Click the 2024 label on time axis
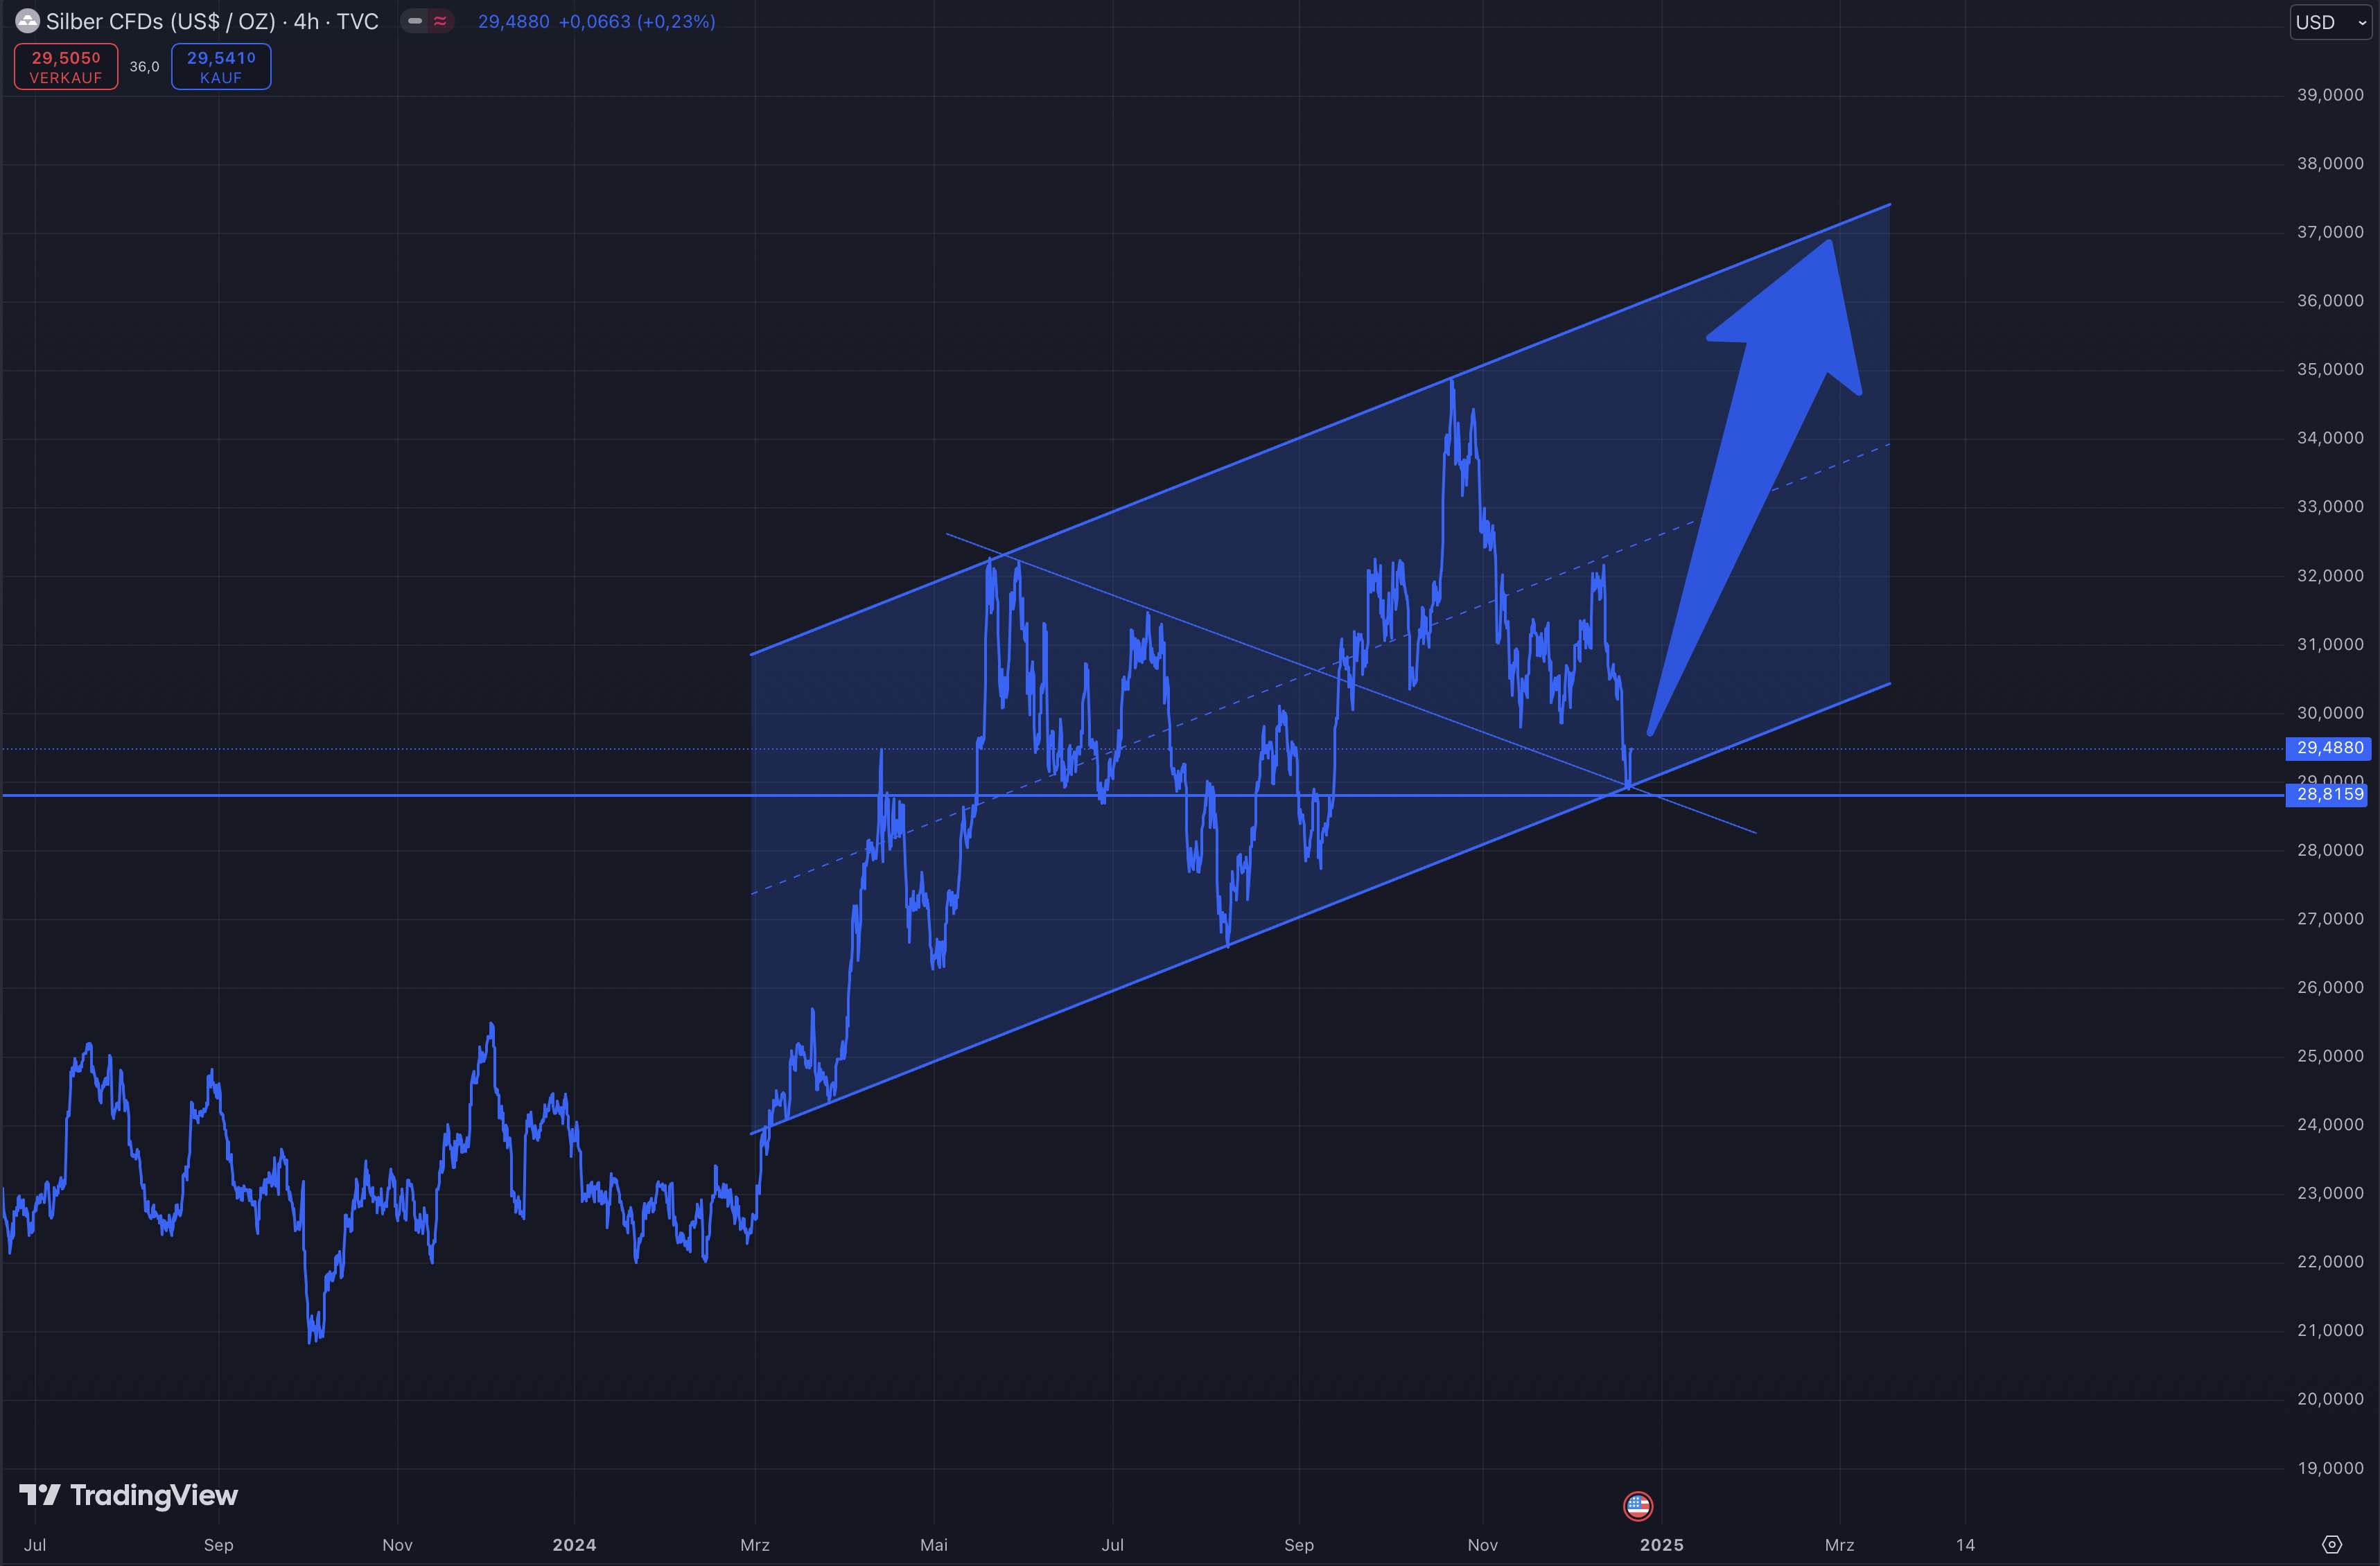 tap(574, 1545)
